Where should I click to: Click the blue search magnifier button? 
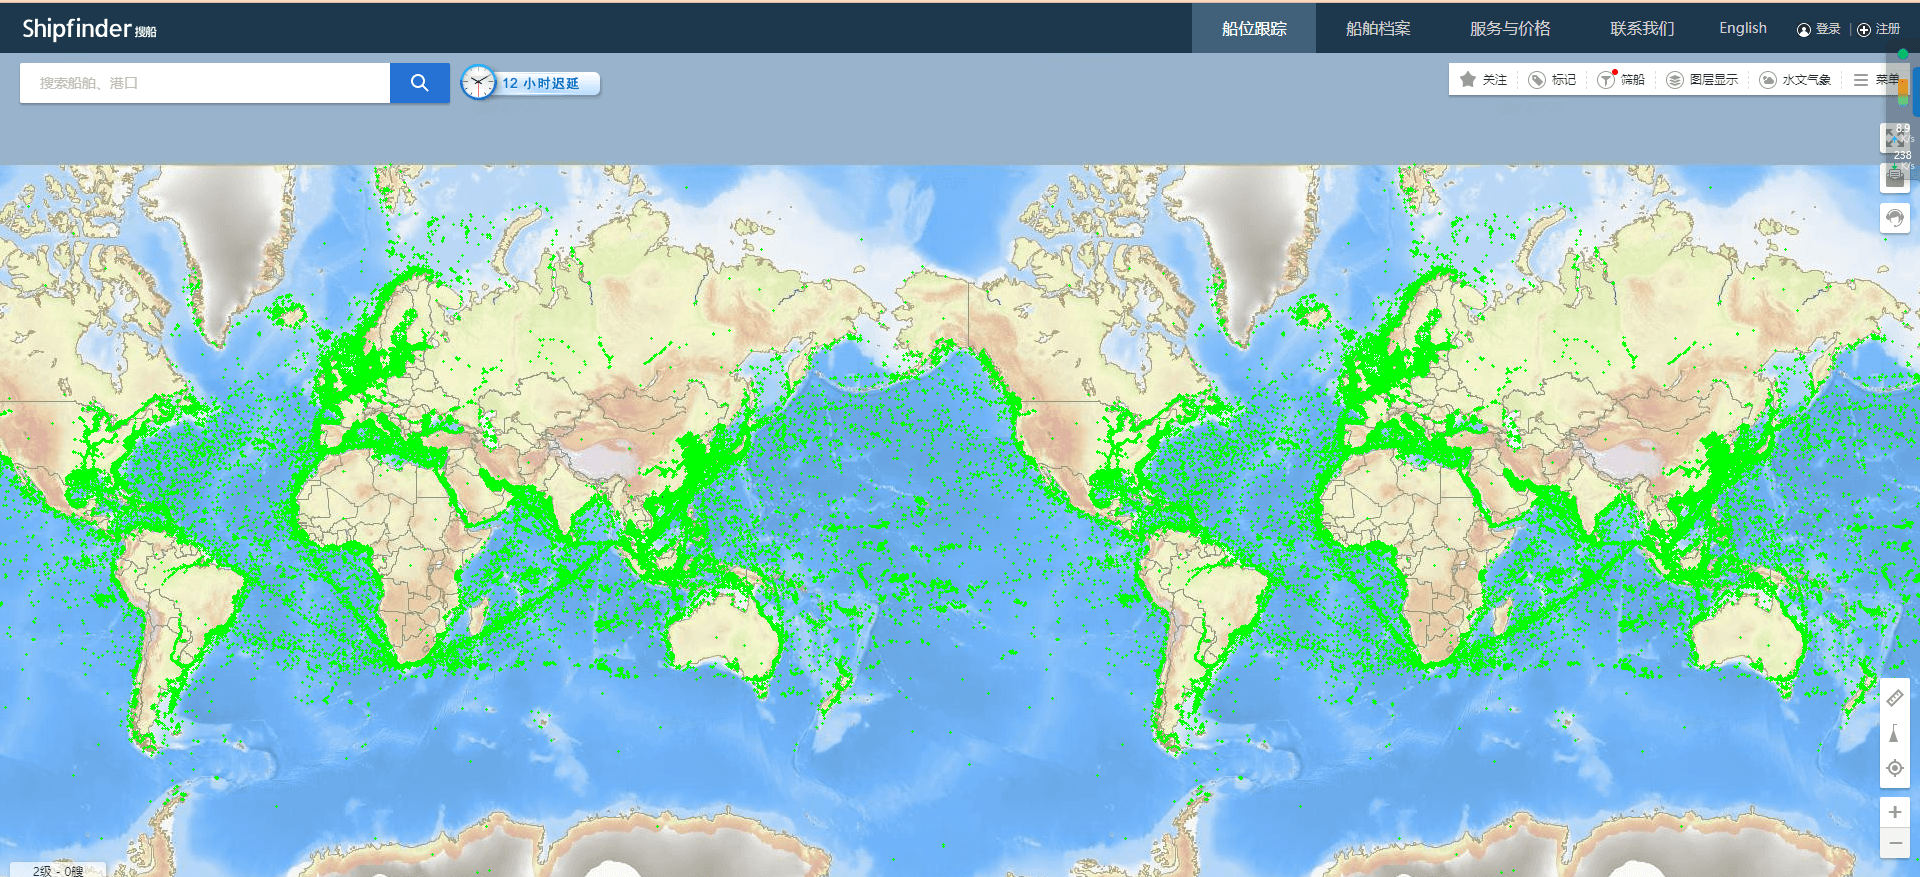(x=419, y=83)
